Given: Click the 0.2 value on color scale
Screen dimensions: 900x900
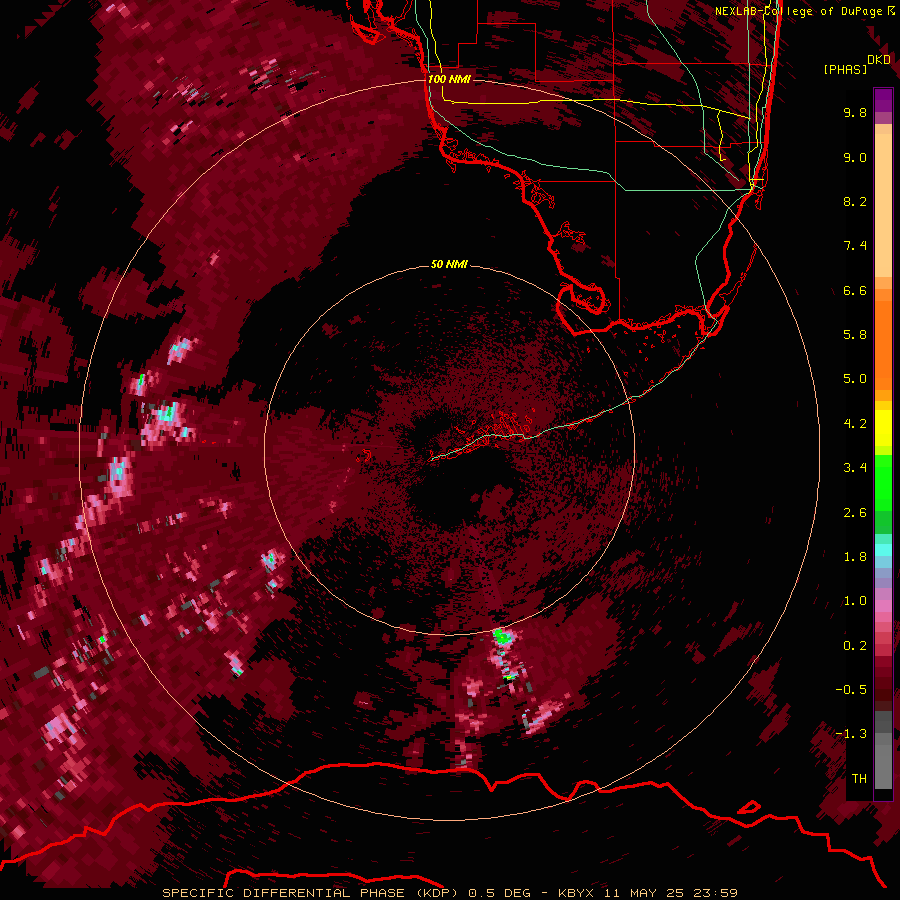Looking at the screenshot, I should tap(855, 646).
